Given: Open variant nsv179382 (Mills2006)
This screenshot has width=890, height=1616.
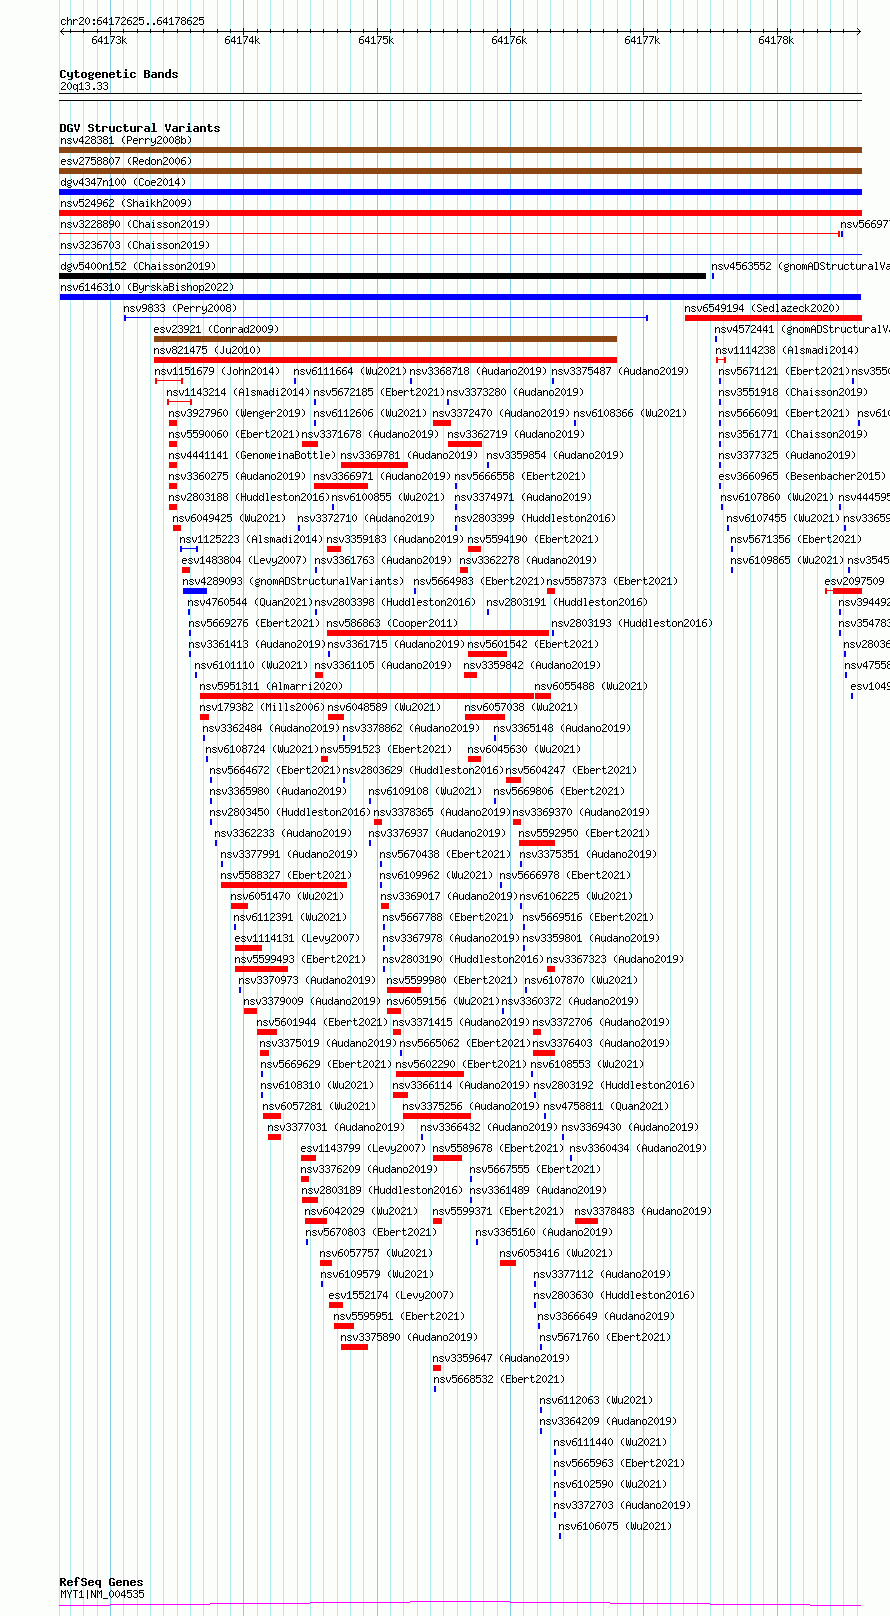Looking at the screenshot, I should pyautogui.click(x=262, y=707).
